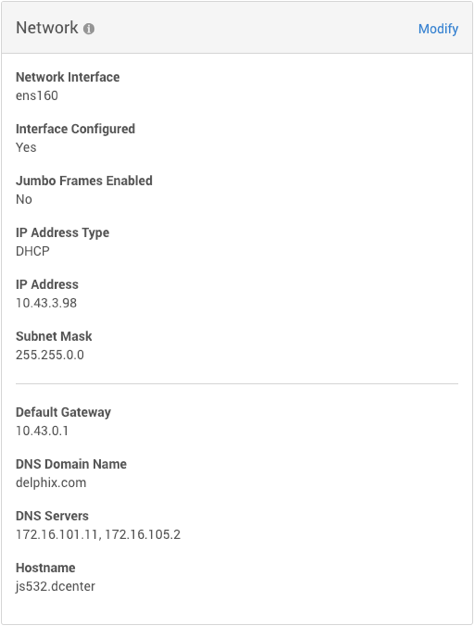The image size is (475, 626).
Task: Click the info icon beside Network
Action: (89, 29)
